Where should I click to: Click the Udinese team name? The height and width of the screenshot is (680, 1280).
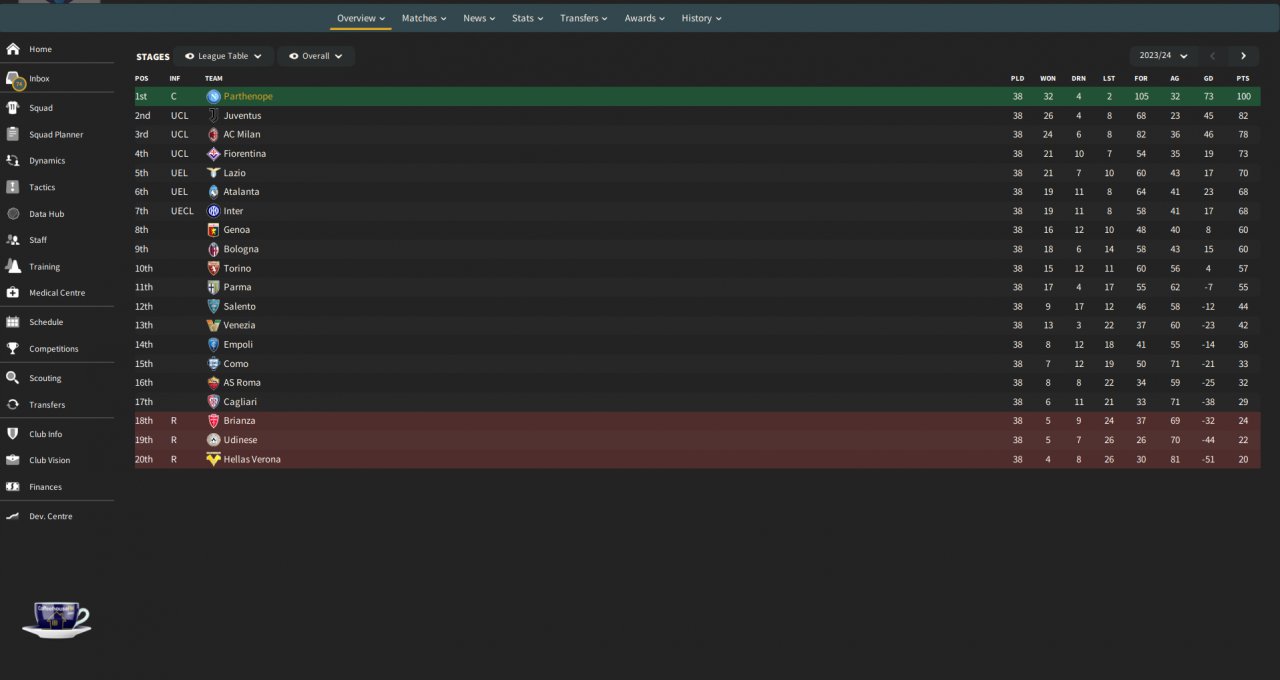click(x=241, y=440)
